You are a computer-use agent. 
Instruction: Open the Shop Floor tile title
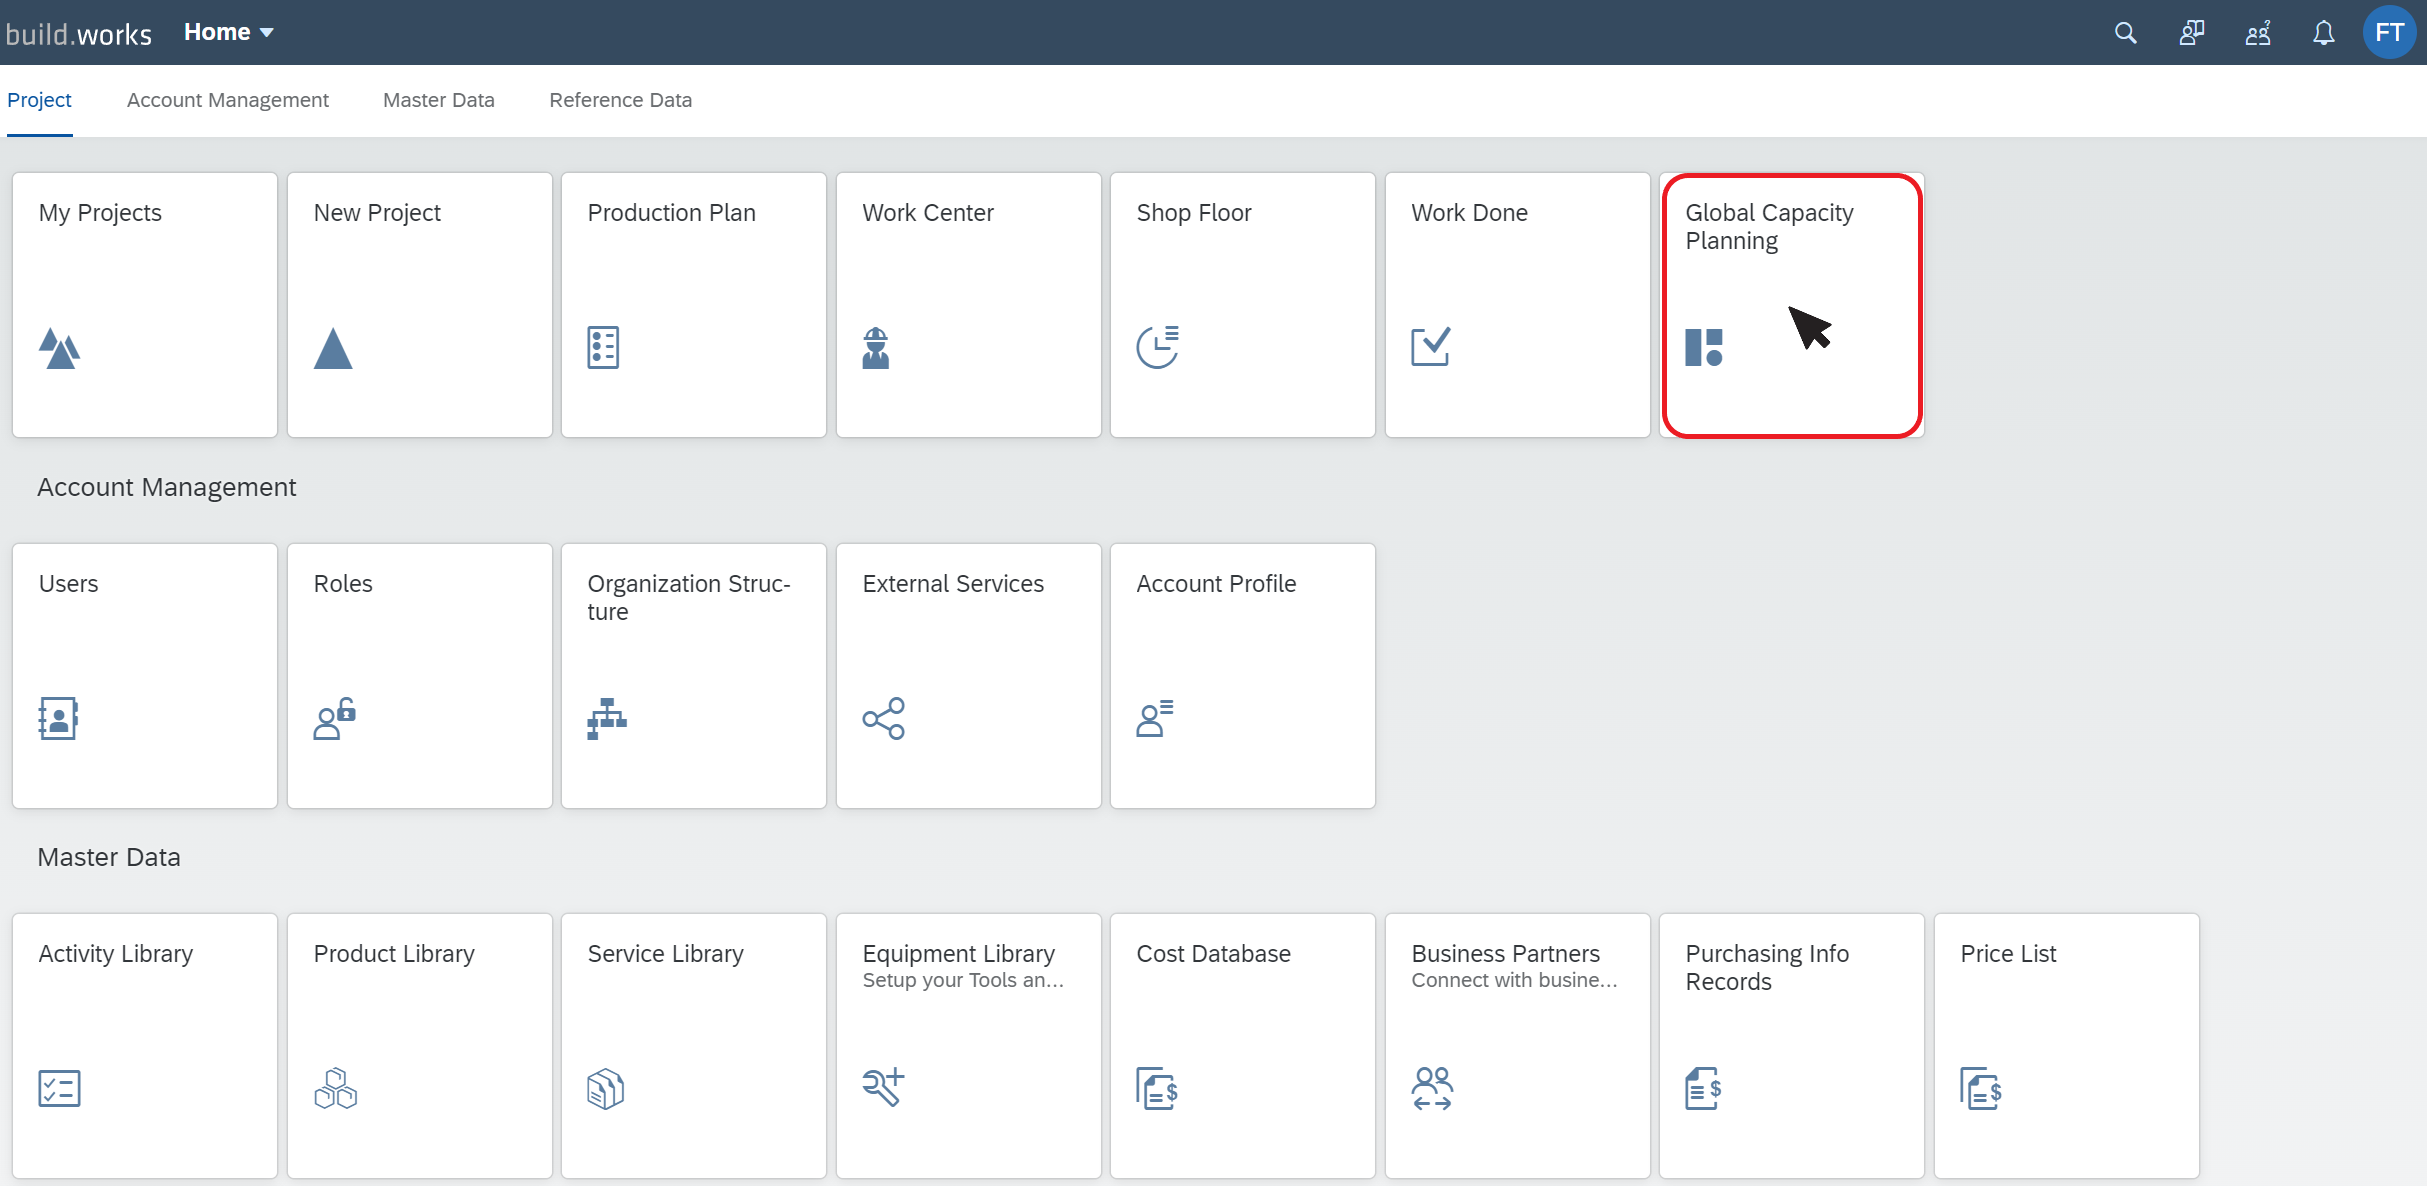click(1194, 213)
